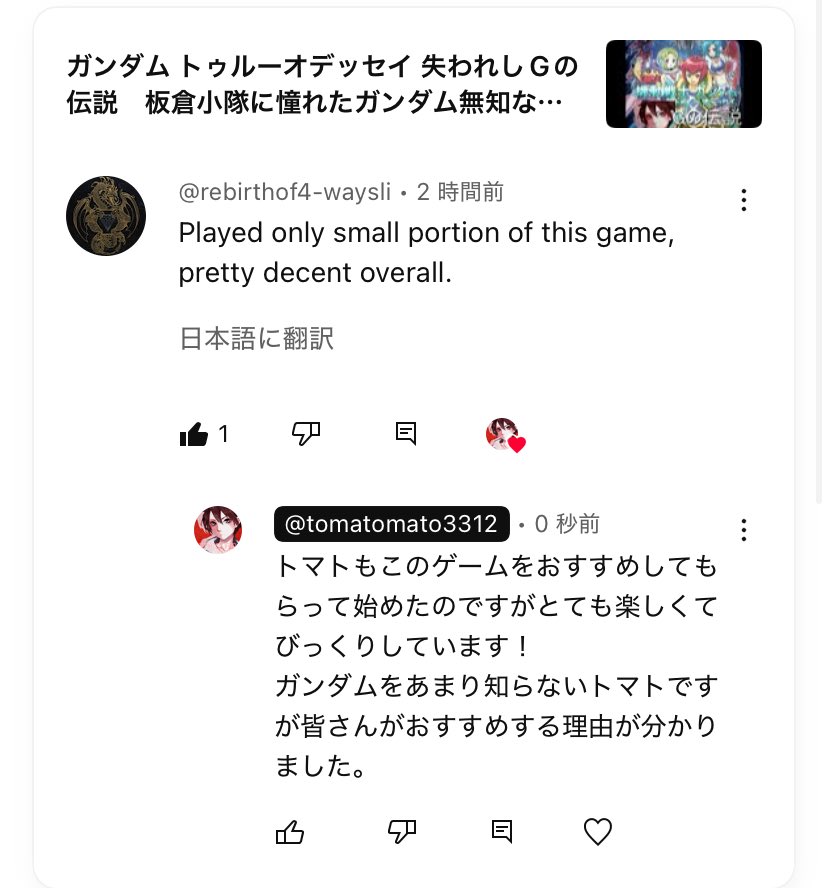The width and height of the screenshot is (827, 888).
Task: Toggle creator heart on English comment
Action: coord(505,435)
